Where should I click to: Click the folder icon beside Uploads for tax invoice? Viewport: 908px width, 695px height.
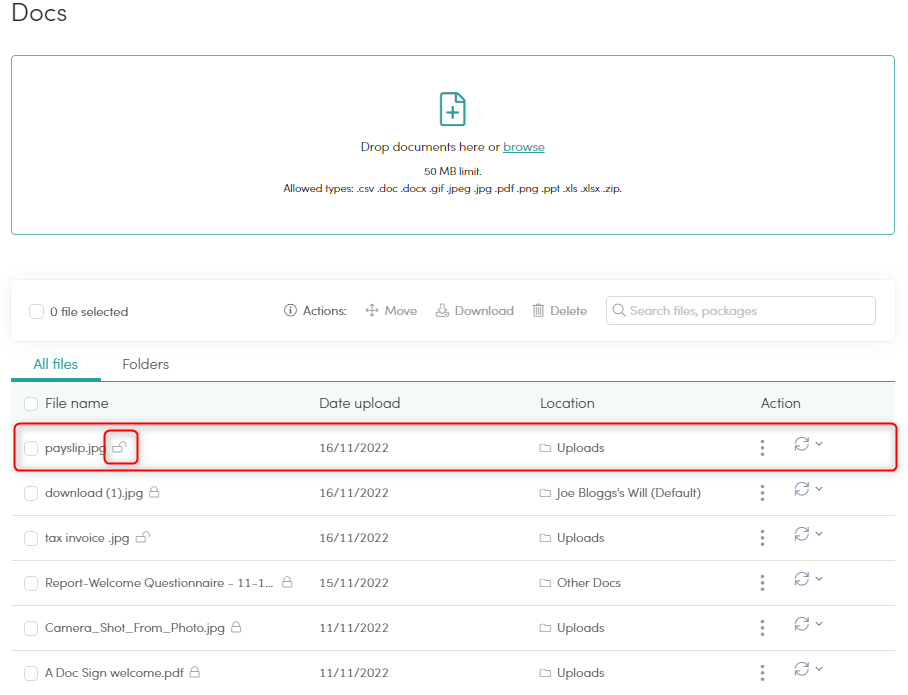[x=545, y=537]
